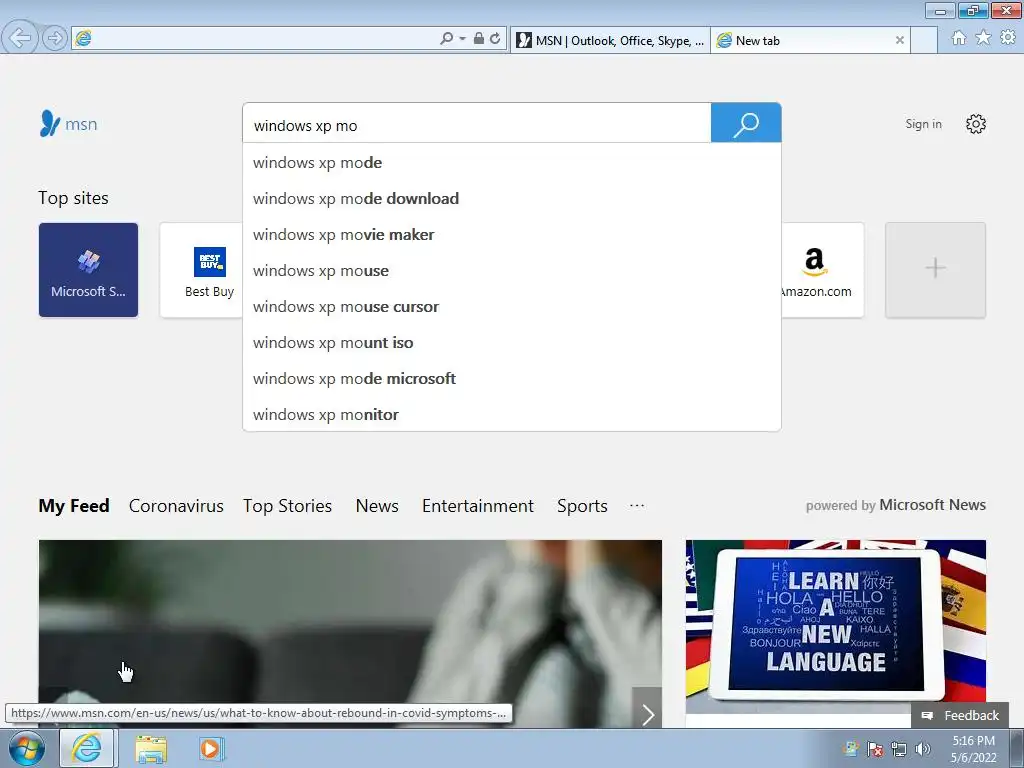
Task: Expand more feed categories ellipsis
Action: point(637,505)
